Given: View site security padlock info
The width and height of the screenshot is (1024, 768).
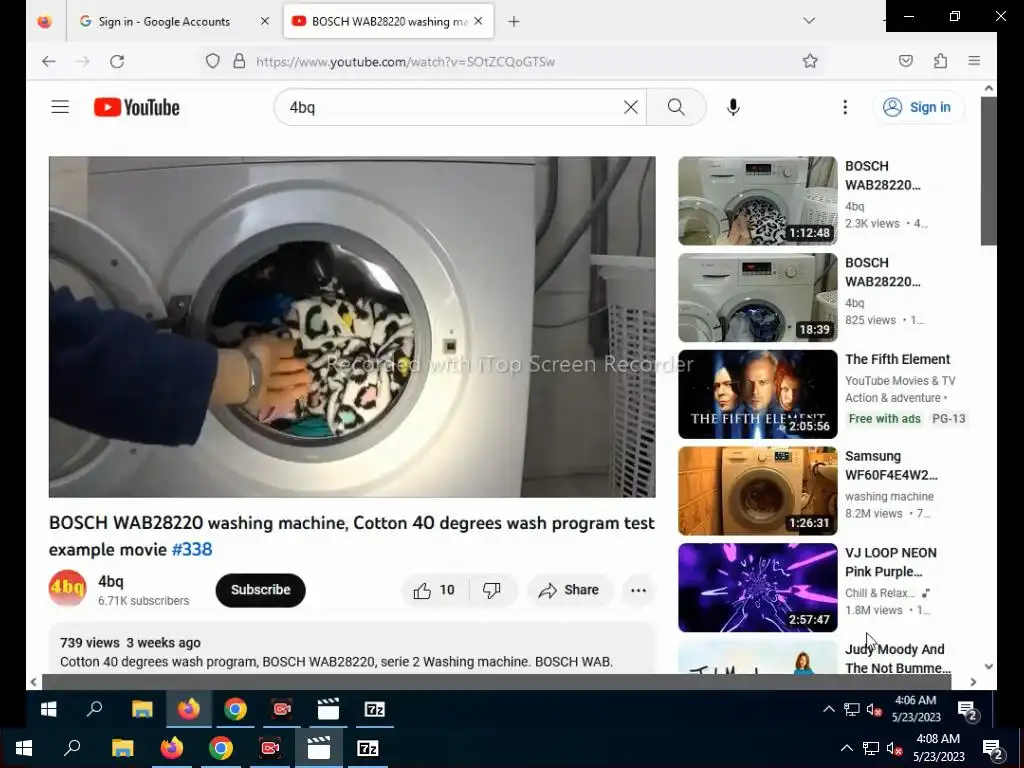Looking at the screenshot, I should coord(239,61).
